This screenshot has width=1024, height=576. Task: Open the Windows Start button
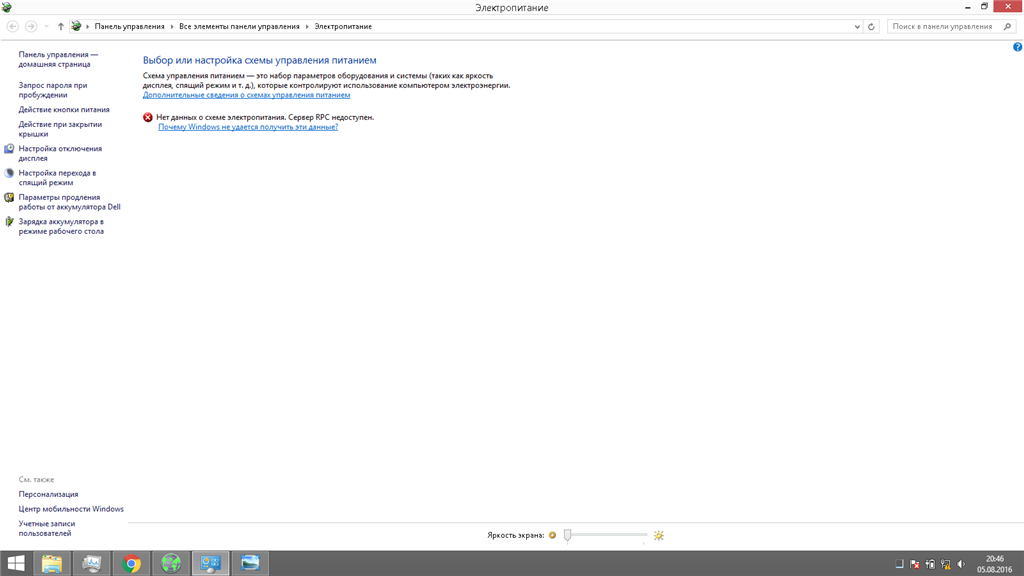16,563
